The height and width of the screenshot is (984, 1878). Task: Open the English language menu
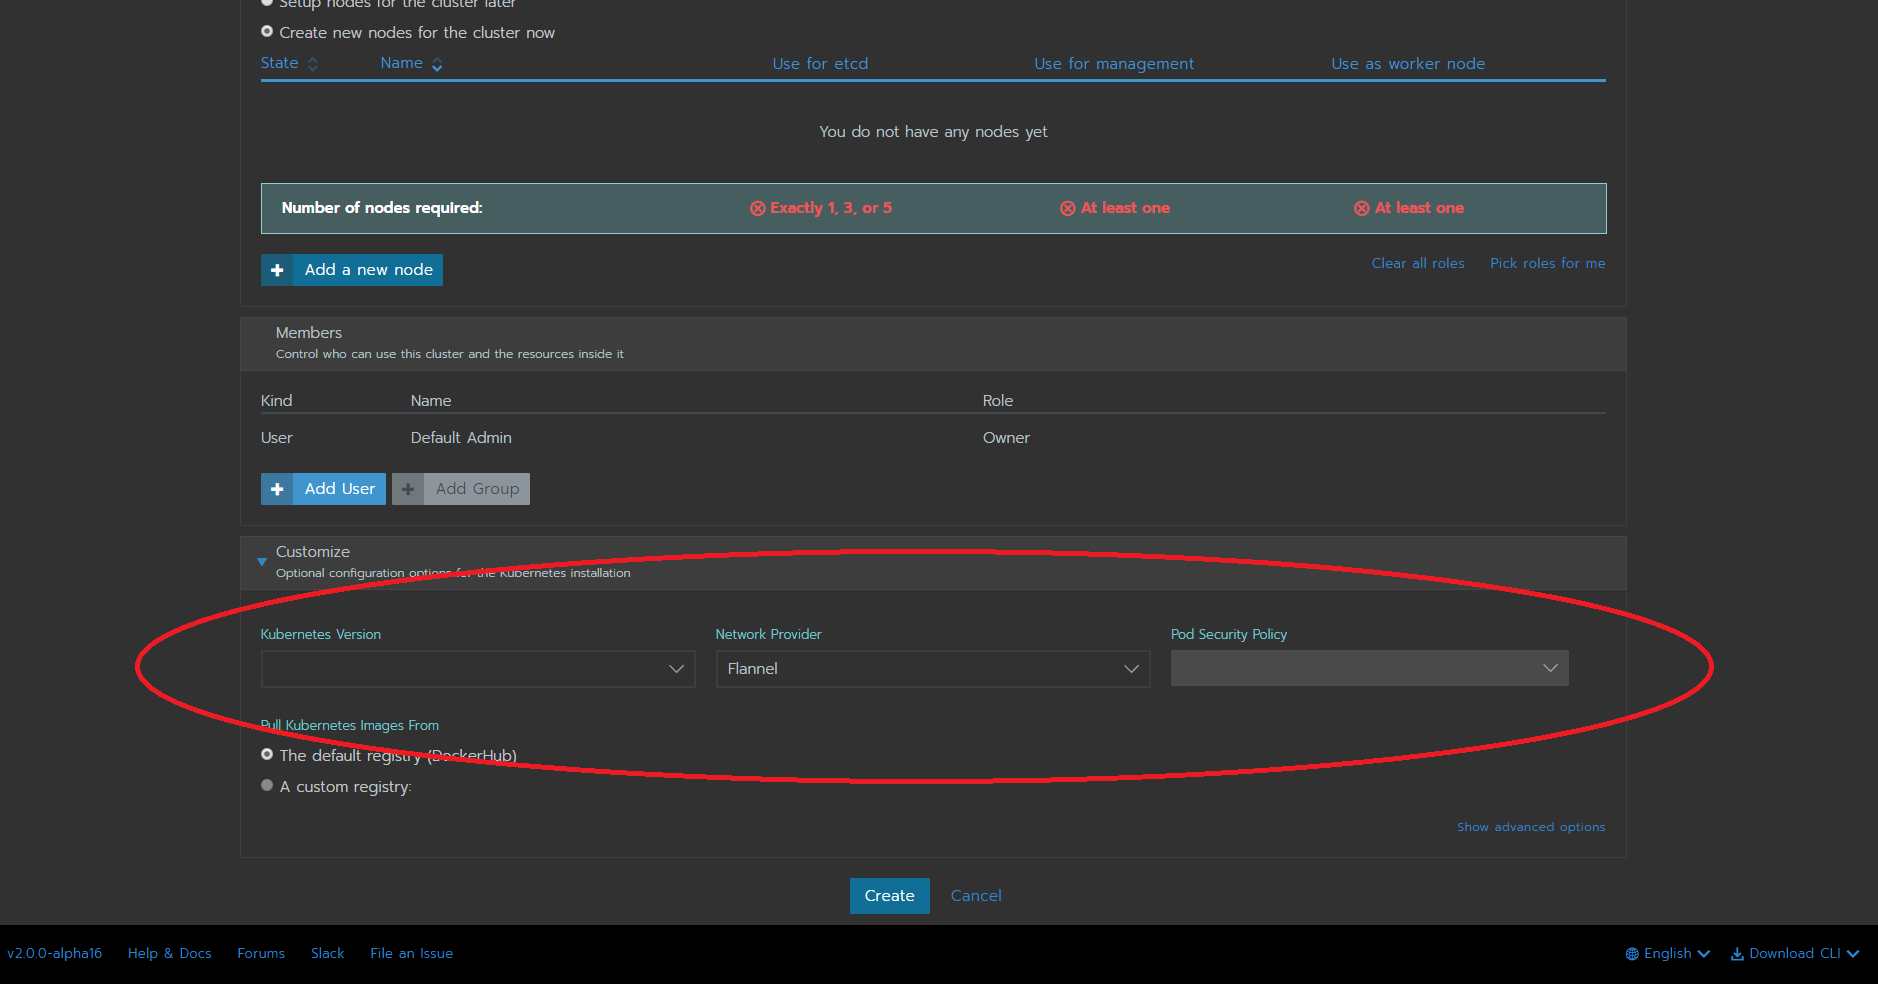pyautogui.click(x=1667, y=953)
